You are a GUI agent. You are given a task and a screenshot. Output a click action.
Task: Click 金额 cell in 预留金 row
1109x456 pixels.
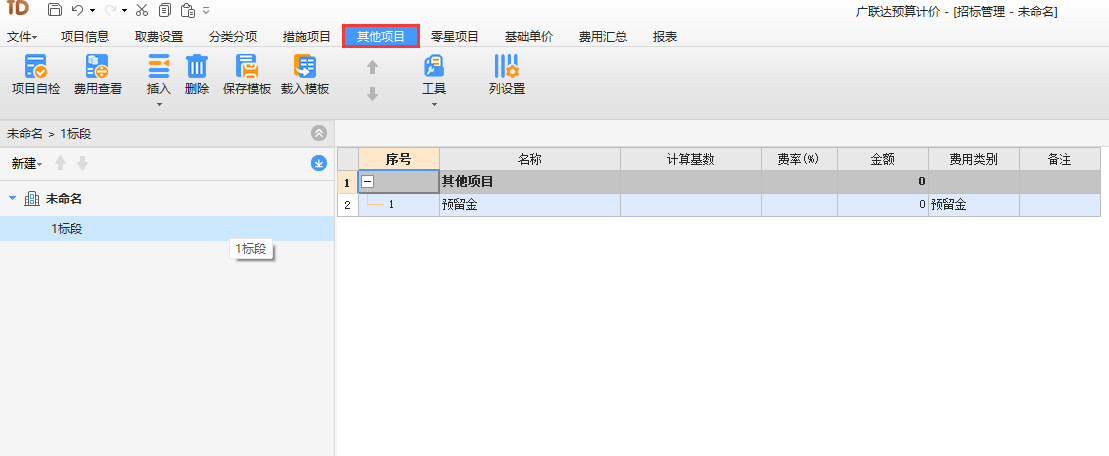883,205
